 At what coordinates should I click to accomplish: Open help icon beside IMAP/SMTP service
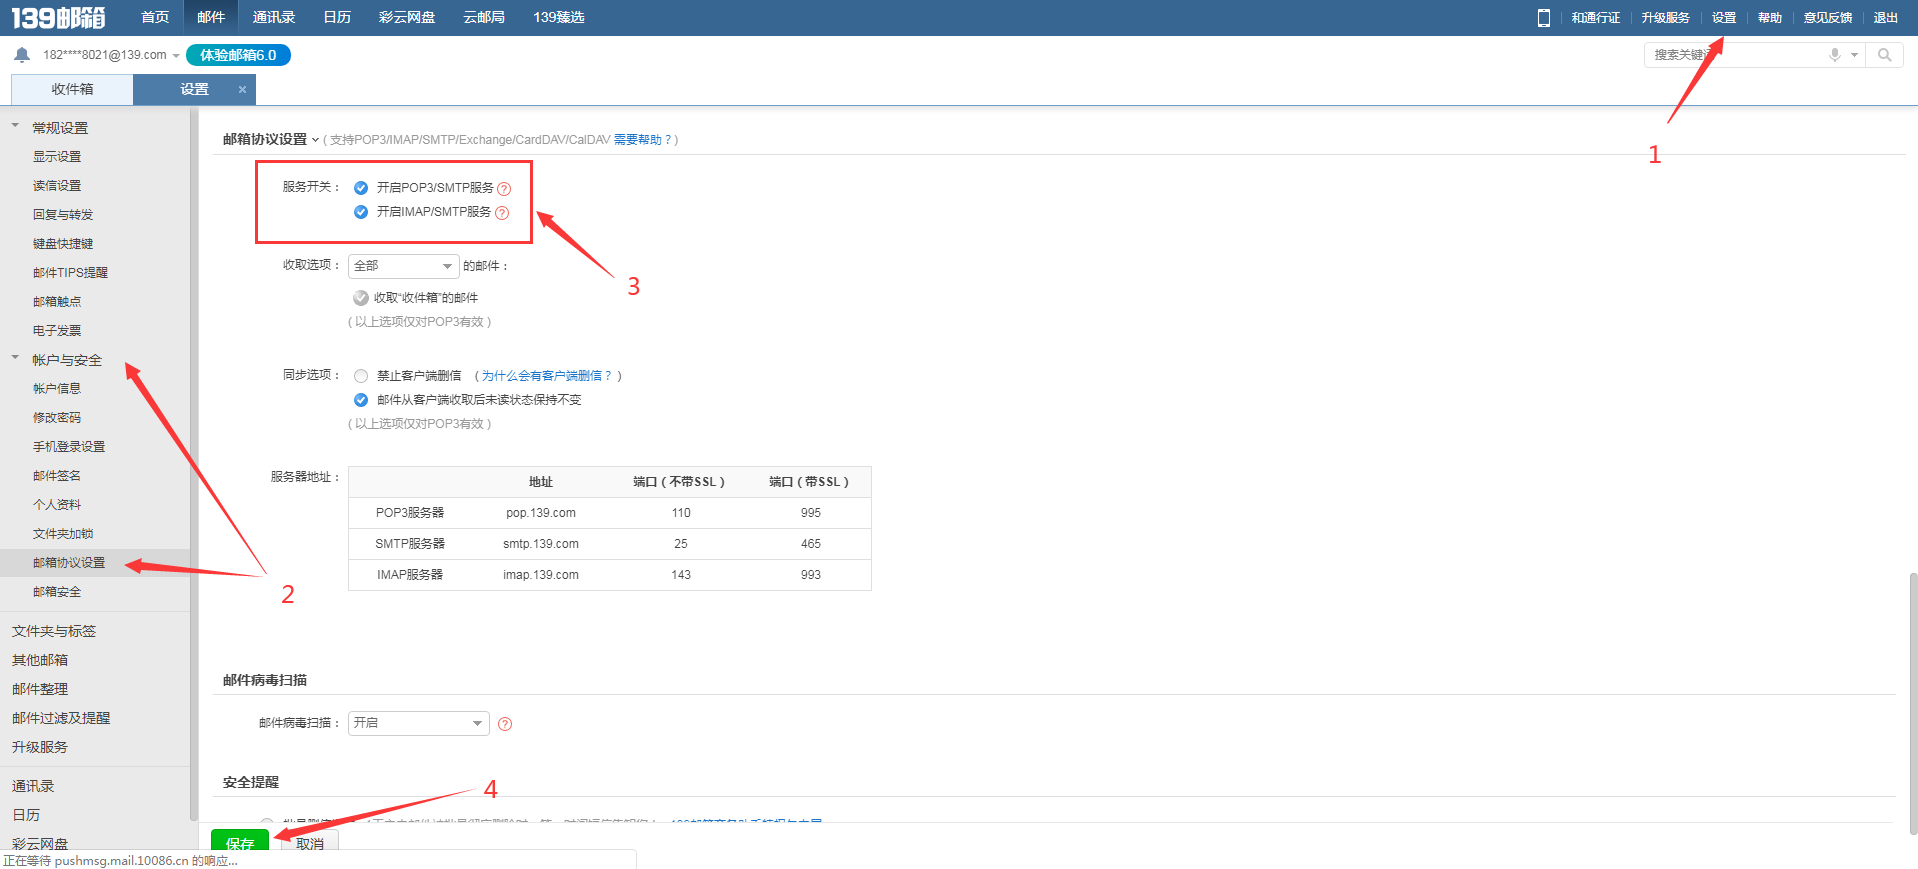click(502, 213)
